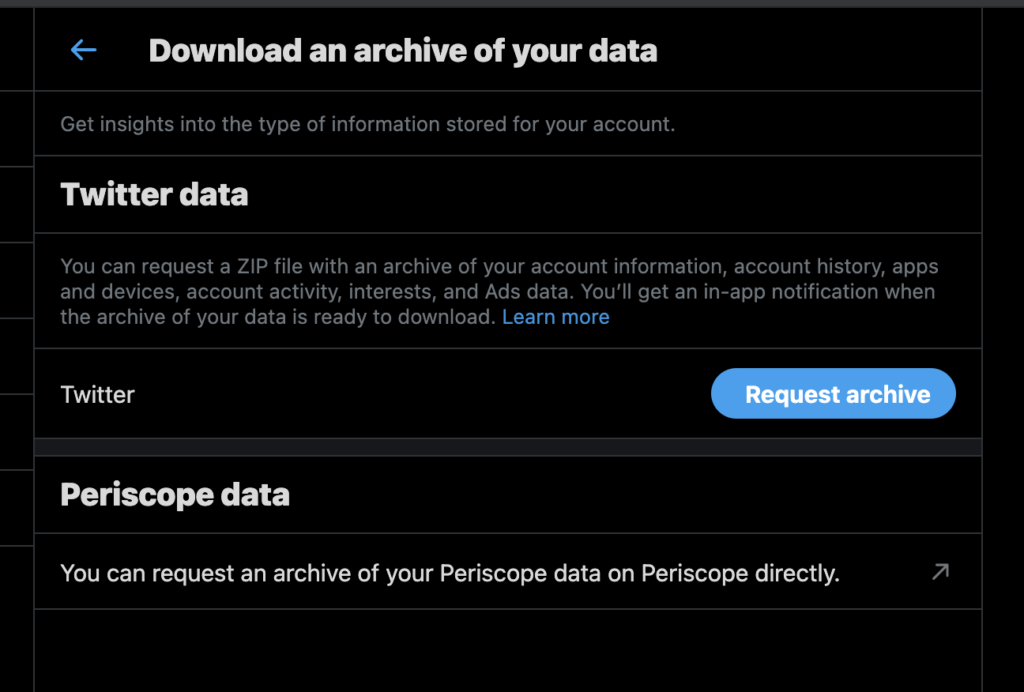Open the Learn more link

tap(556, 317)
